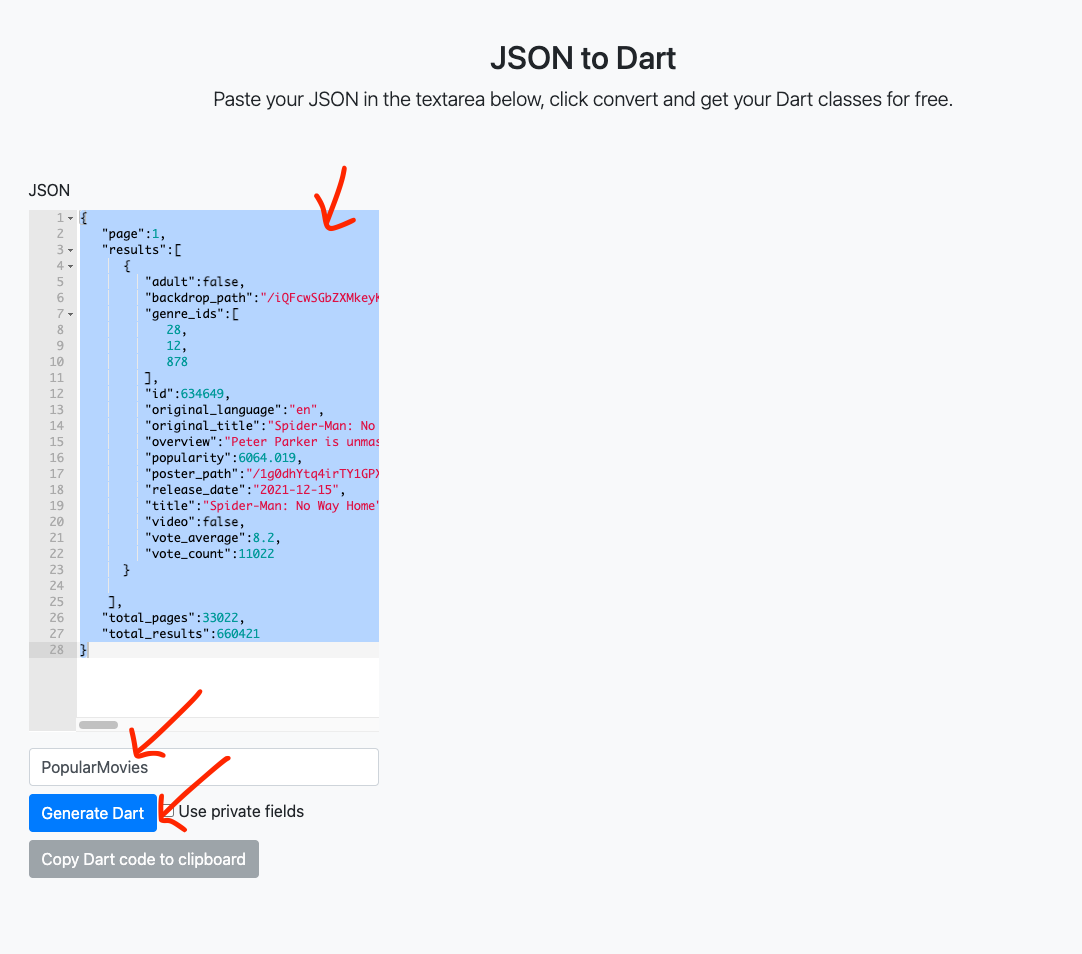
Task: Click the "id":634649 line
Action: [x=187, y=393]
